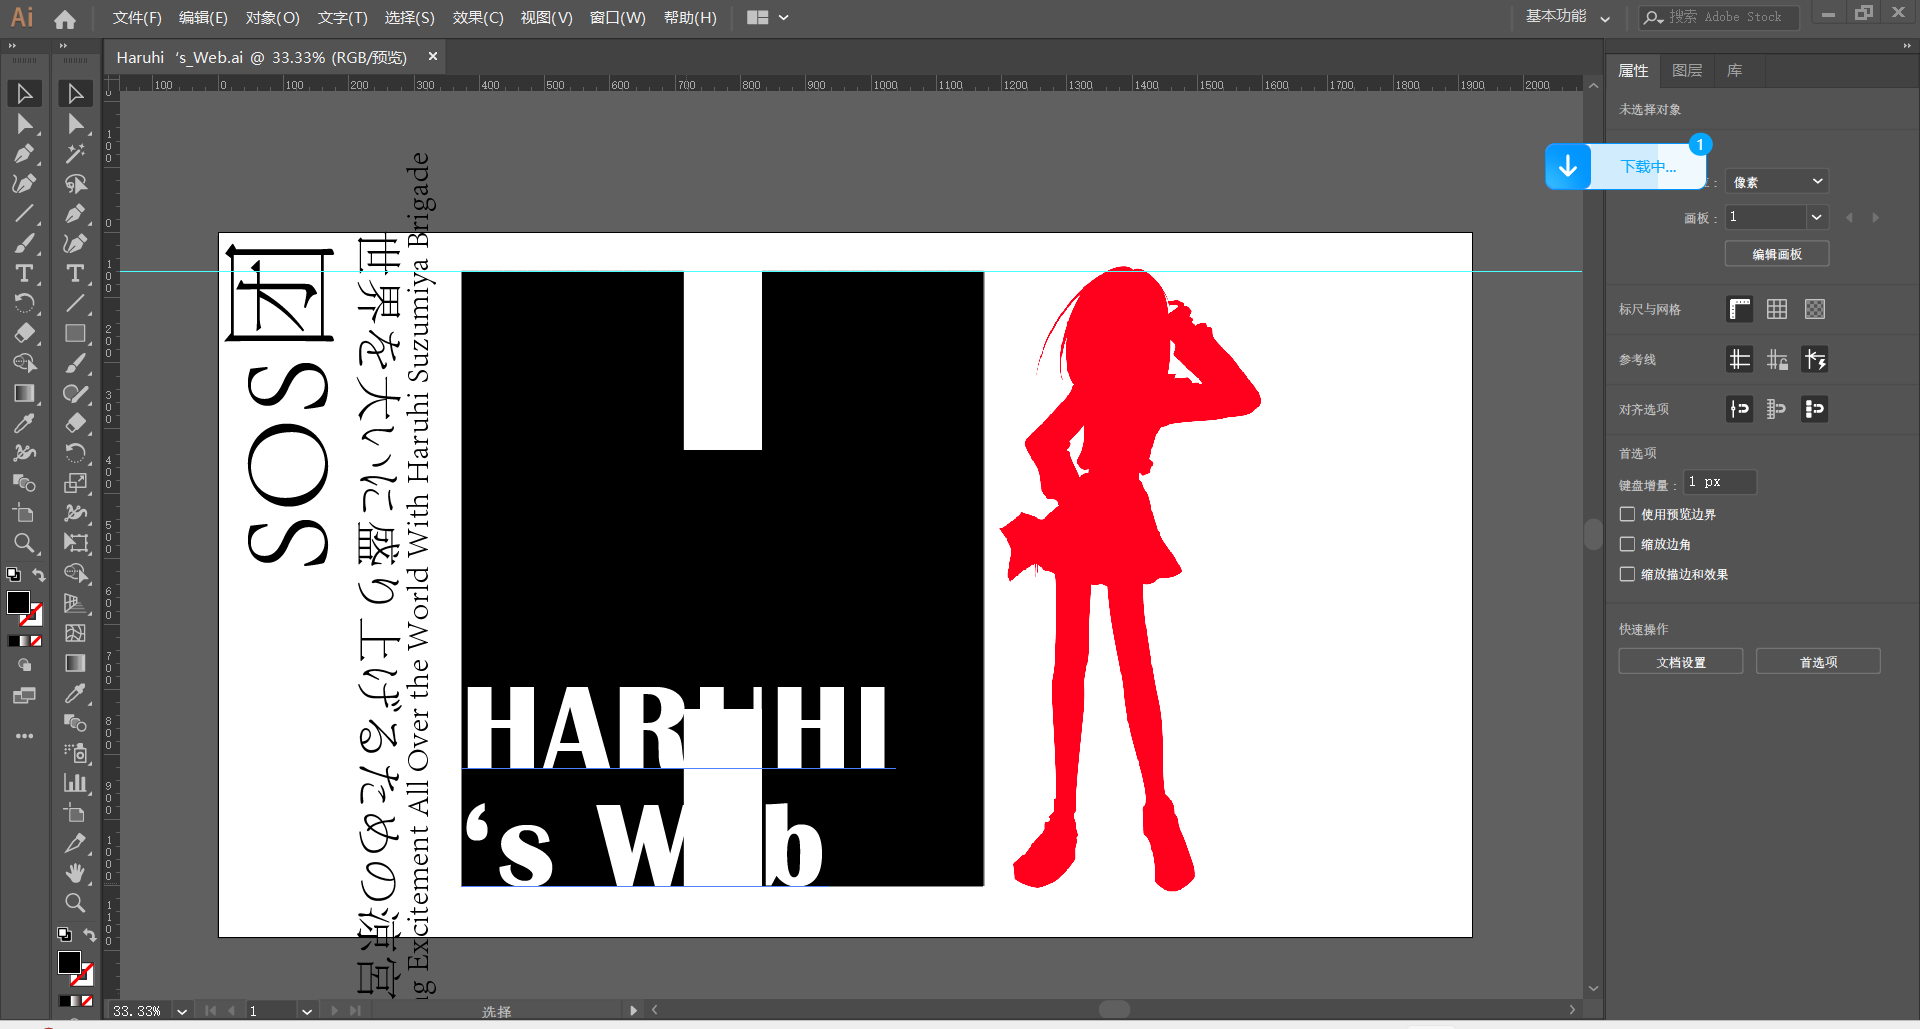This screenshot has height=1029, width=1920.
Task: Open the 帮助(H) menu
Action: point(690,18)
